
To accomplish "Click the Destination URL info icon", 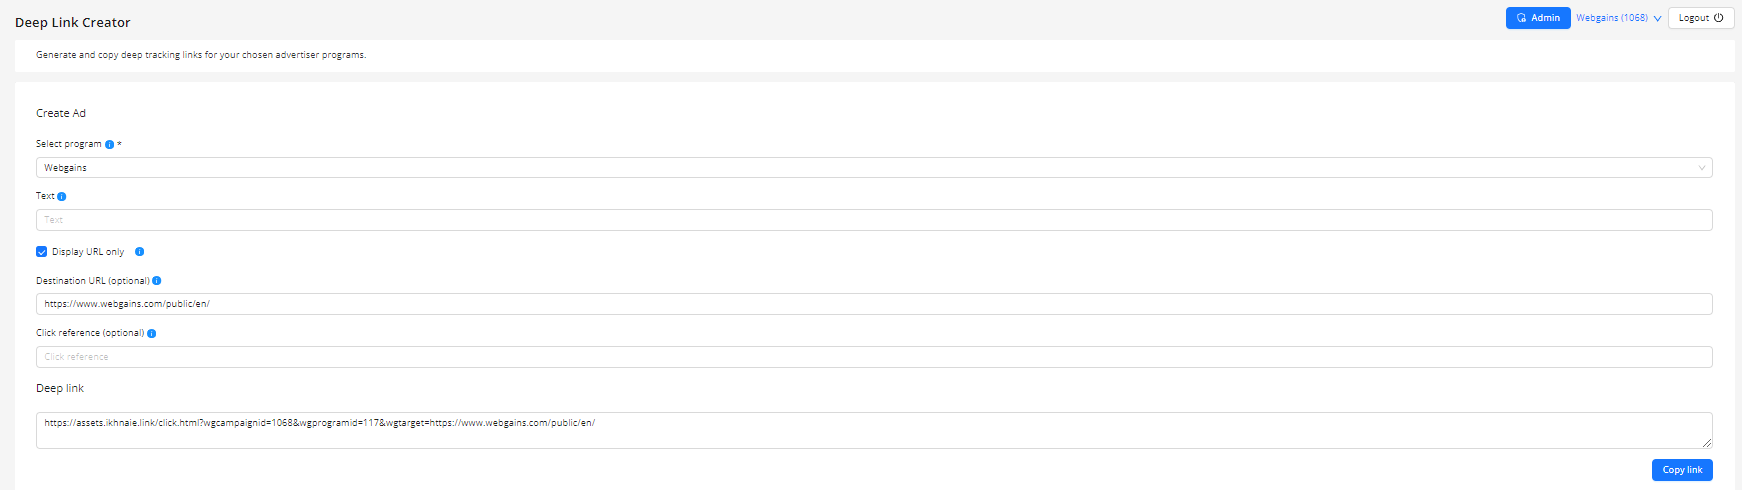I will (x=157, y=281).
